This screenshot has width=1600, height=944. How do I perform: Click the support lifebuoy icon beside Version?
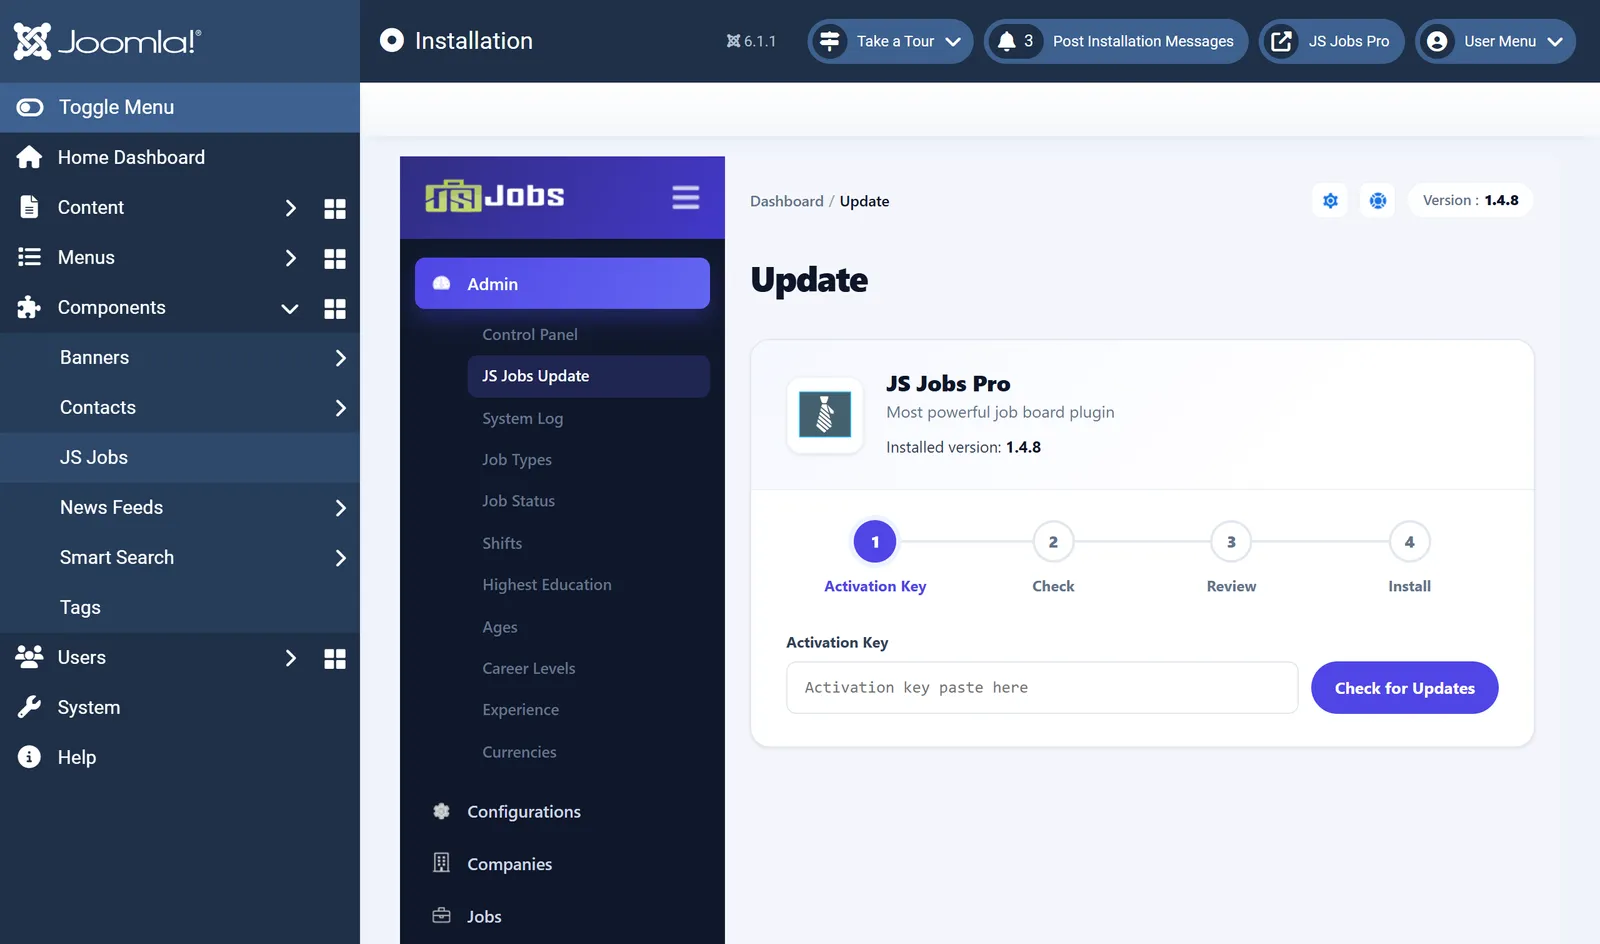tap(1378, 201)
